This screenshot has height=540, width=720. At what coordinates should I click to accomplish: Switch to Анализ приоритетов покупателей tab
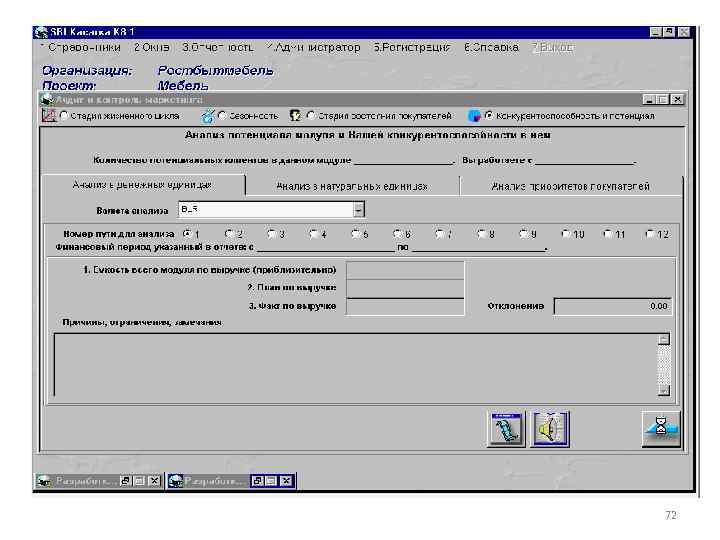(570, 186)
